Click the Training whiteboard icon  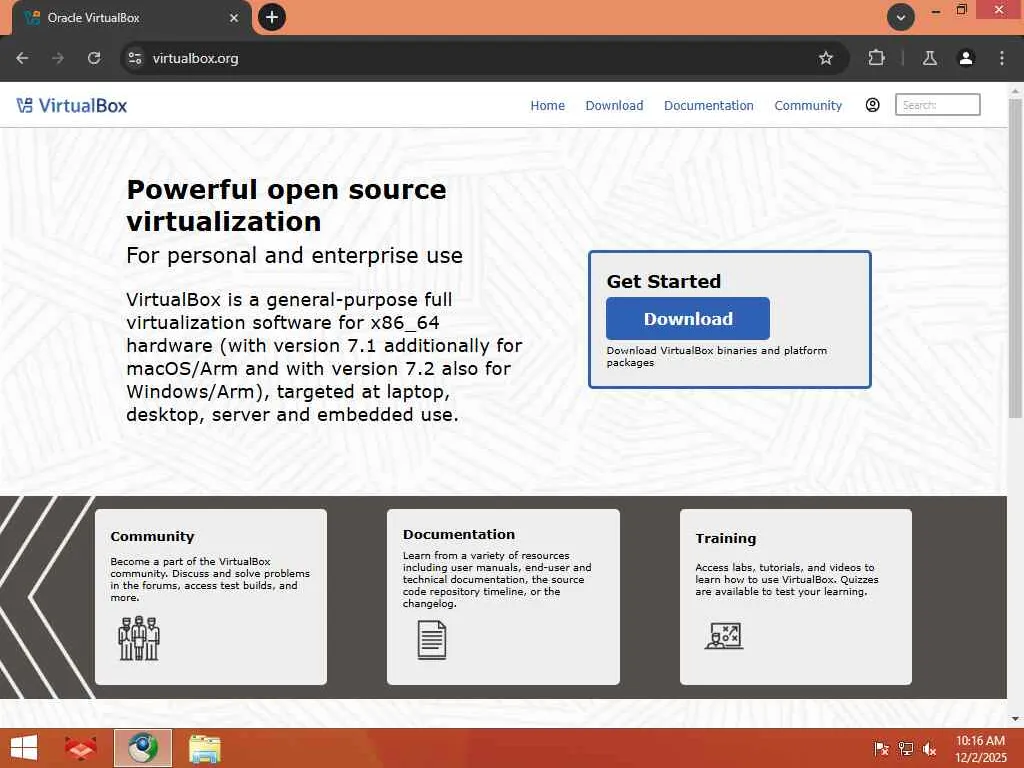click(724, 636)
